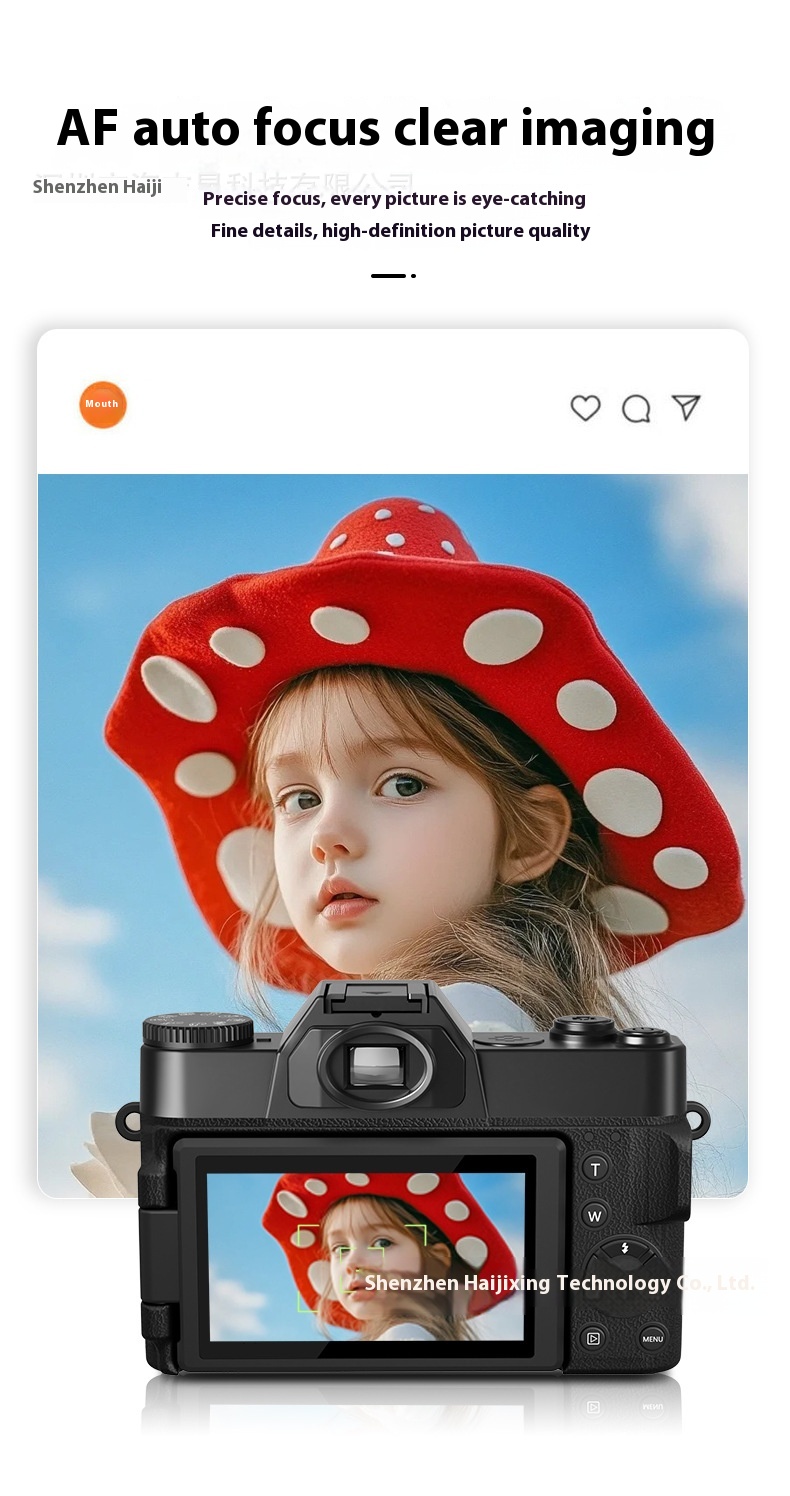
Task: Click the Shenzhen Haiji label text
Action: [97, 187]
